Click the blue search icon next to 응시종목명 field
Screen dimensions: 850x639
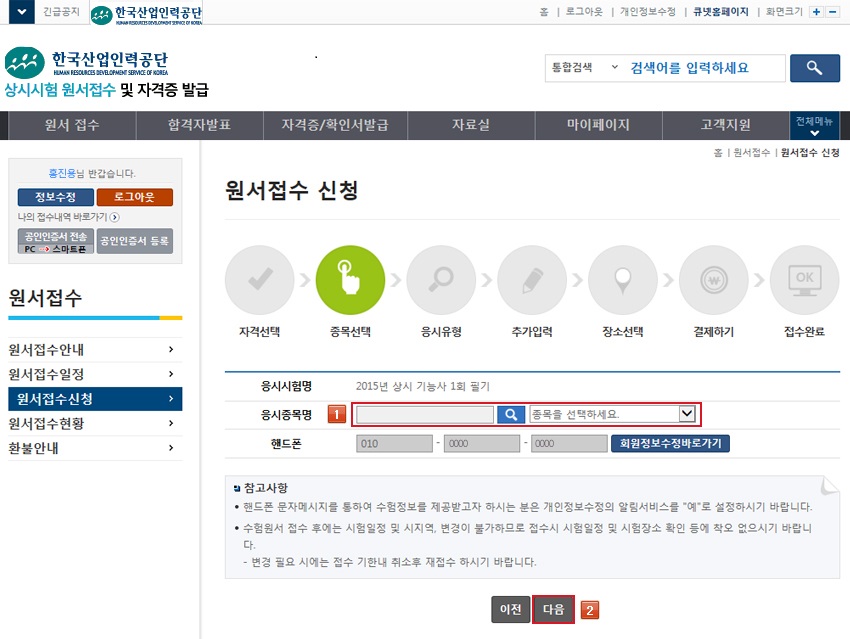pos(511,414)
